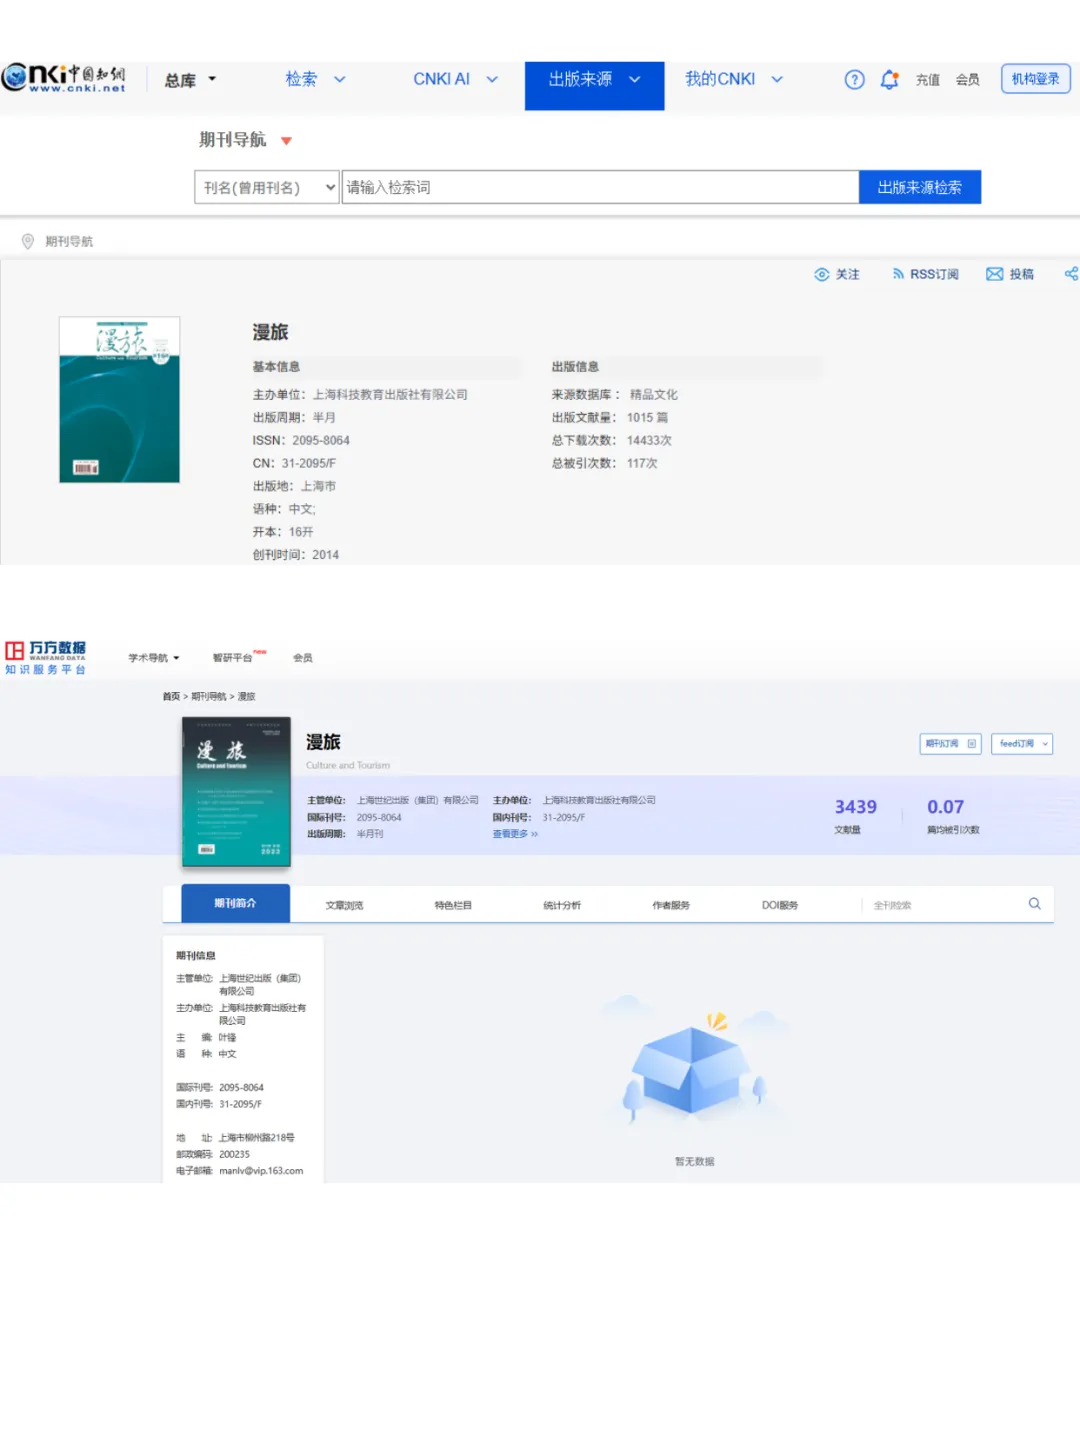Click the 邮政编码 value 200235
The image size is (1080, 1443).
point(235,1154)
